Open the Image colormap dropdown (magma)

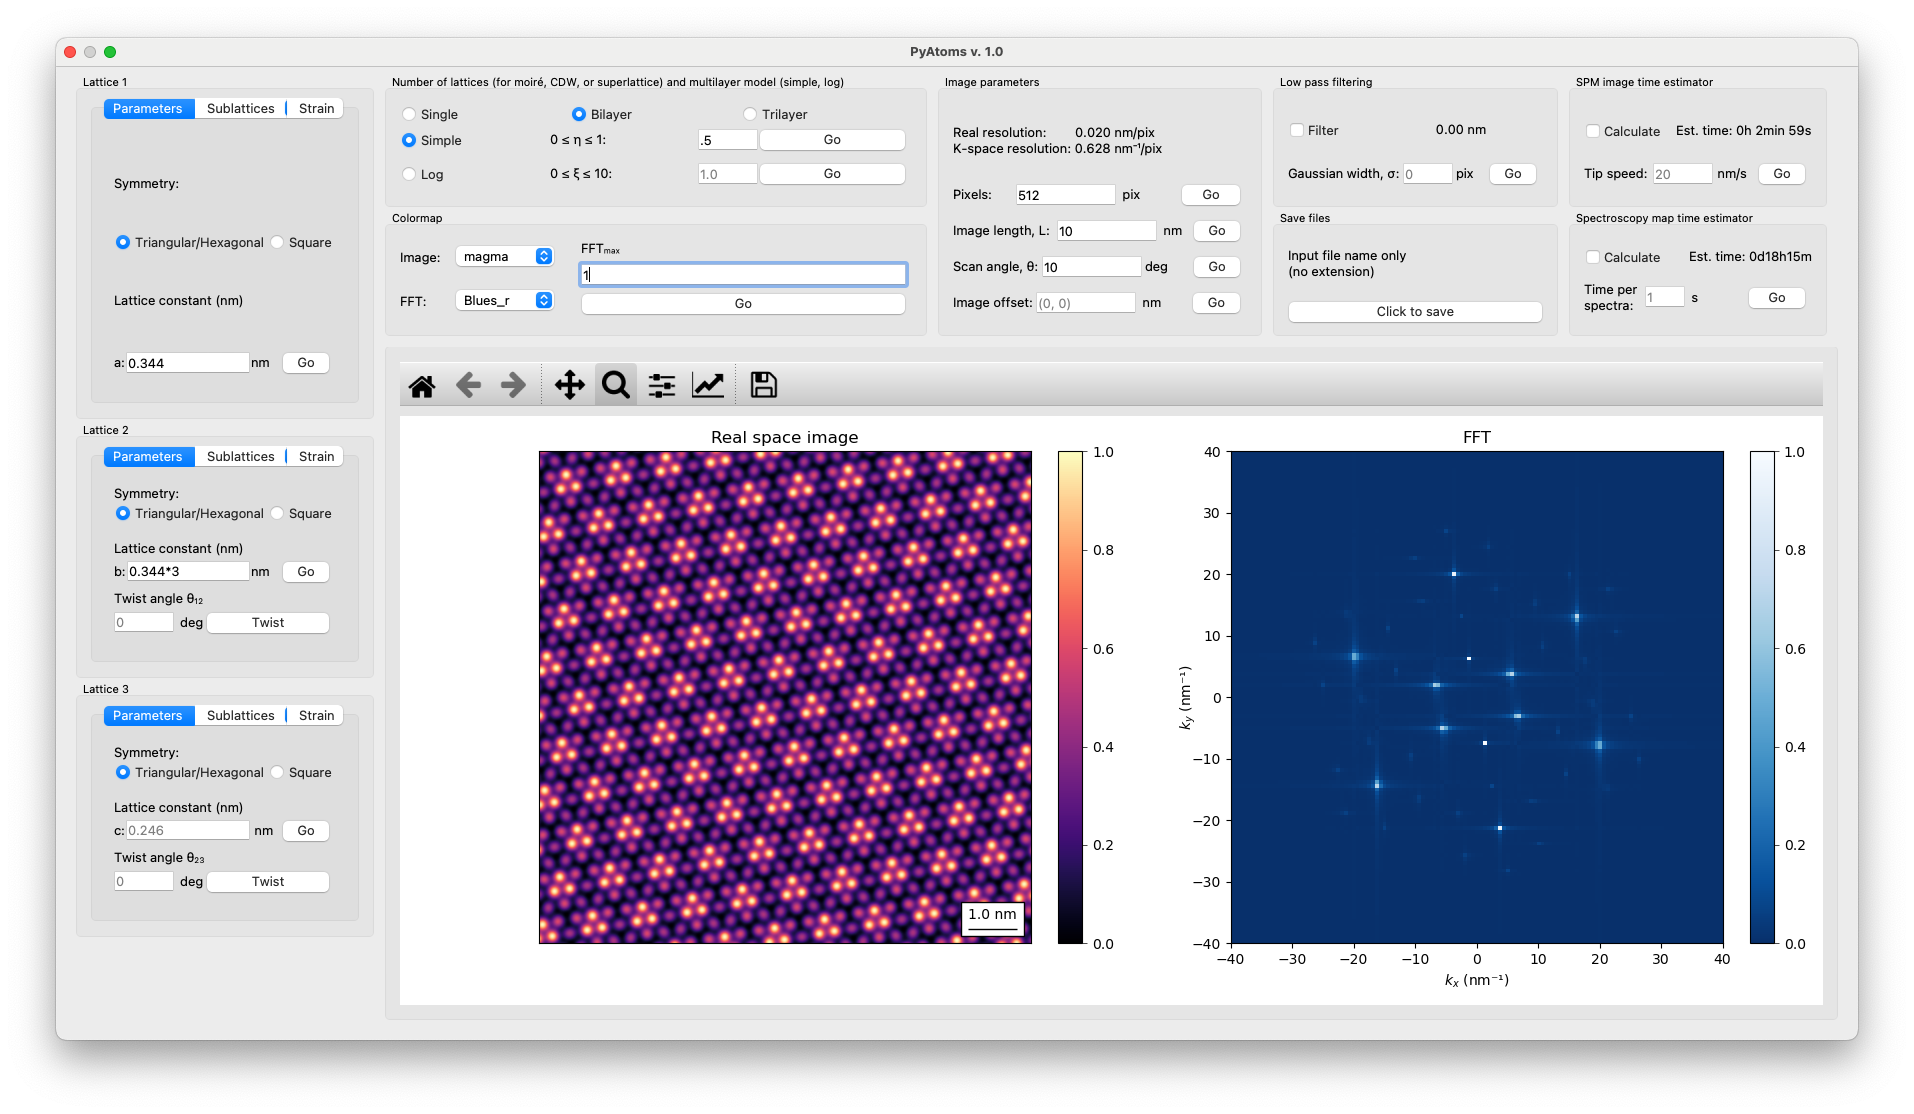[505, 257]
